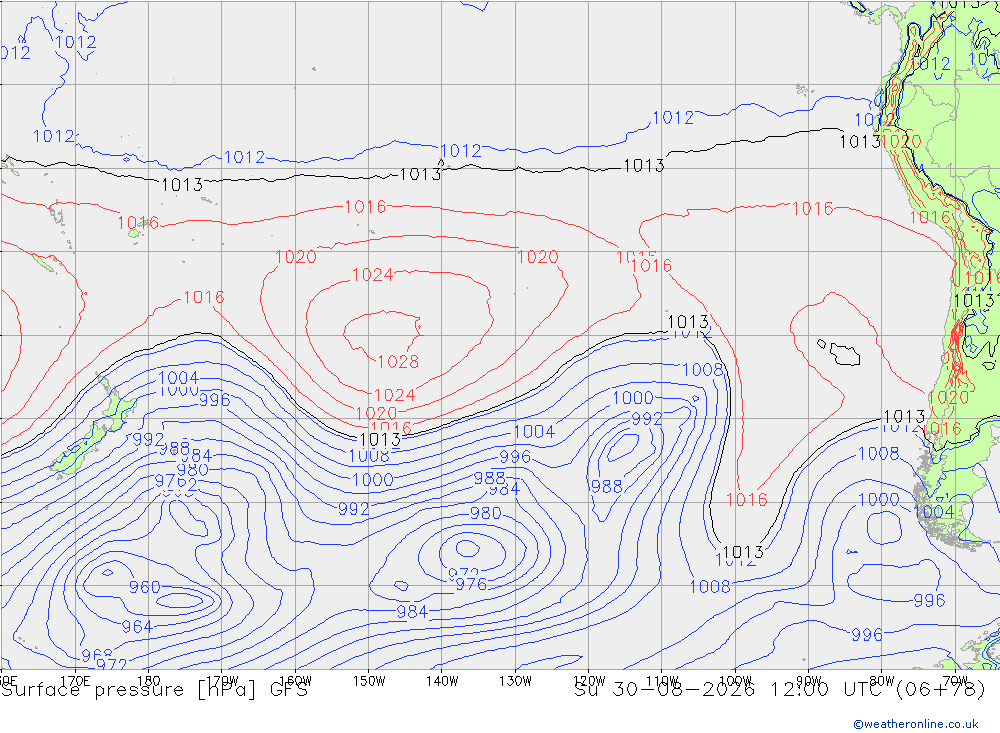Click the 960 low pressure label
Screen dimensions: 1000x733
tap(145, 587)
